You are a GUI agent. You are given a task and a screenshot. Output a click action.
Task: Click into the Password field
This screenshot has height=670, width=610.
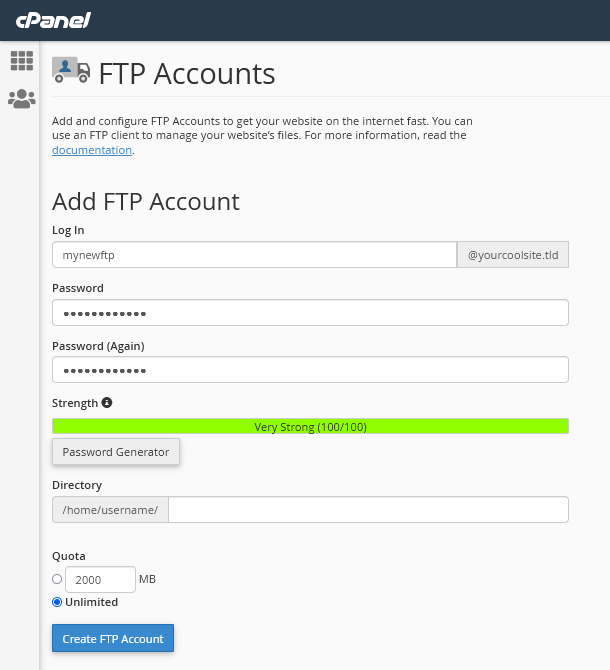[x=310, y=313]
